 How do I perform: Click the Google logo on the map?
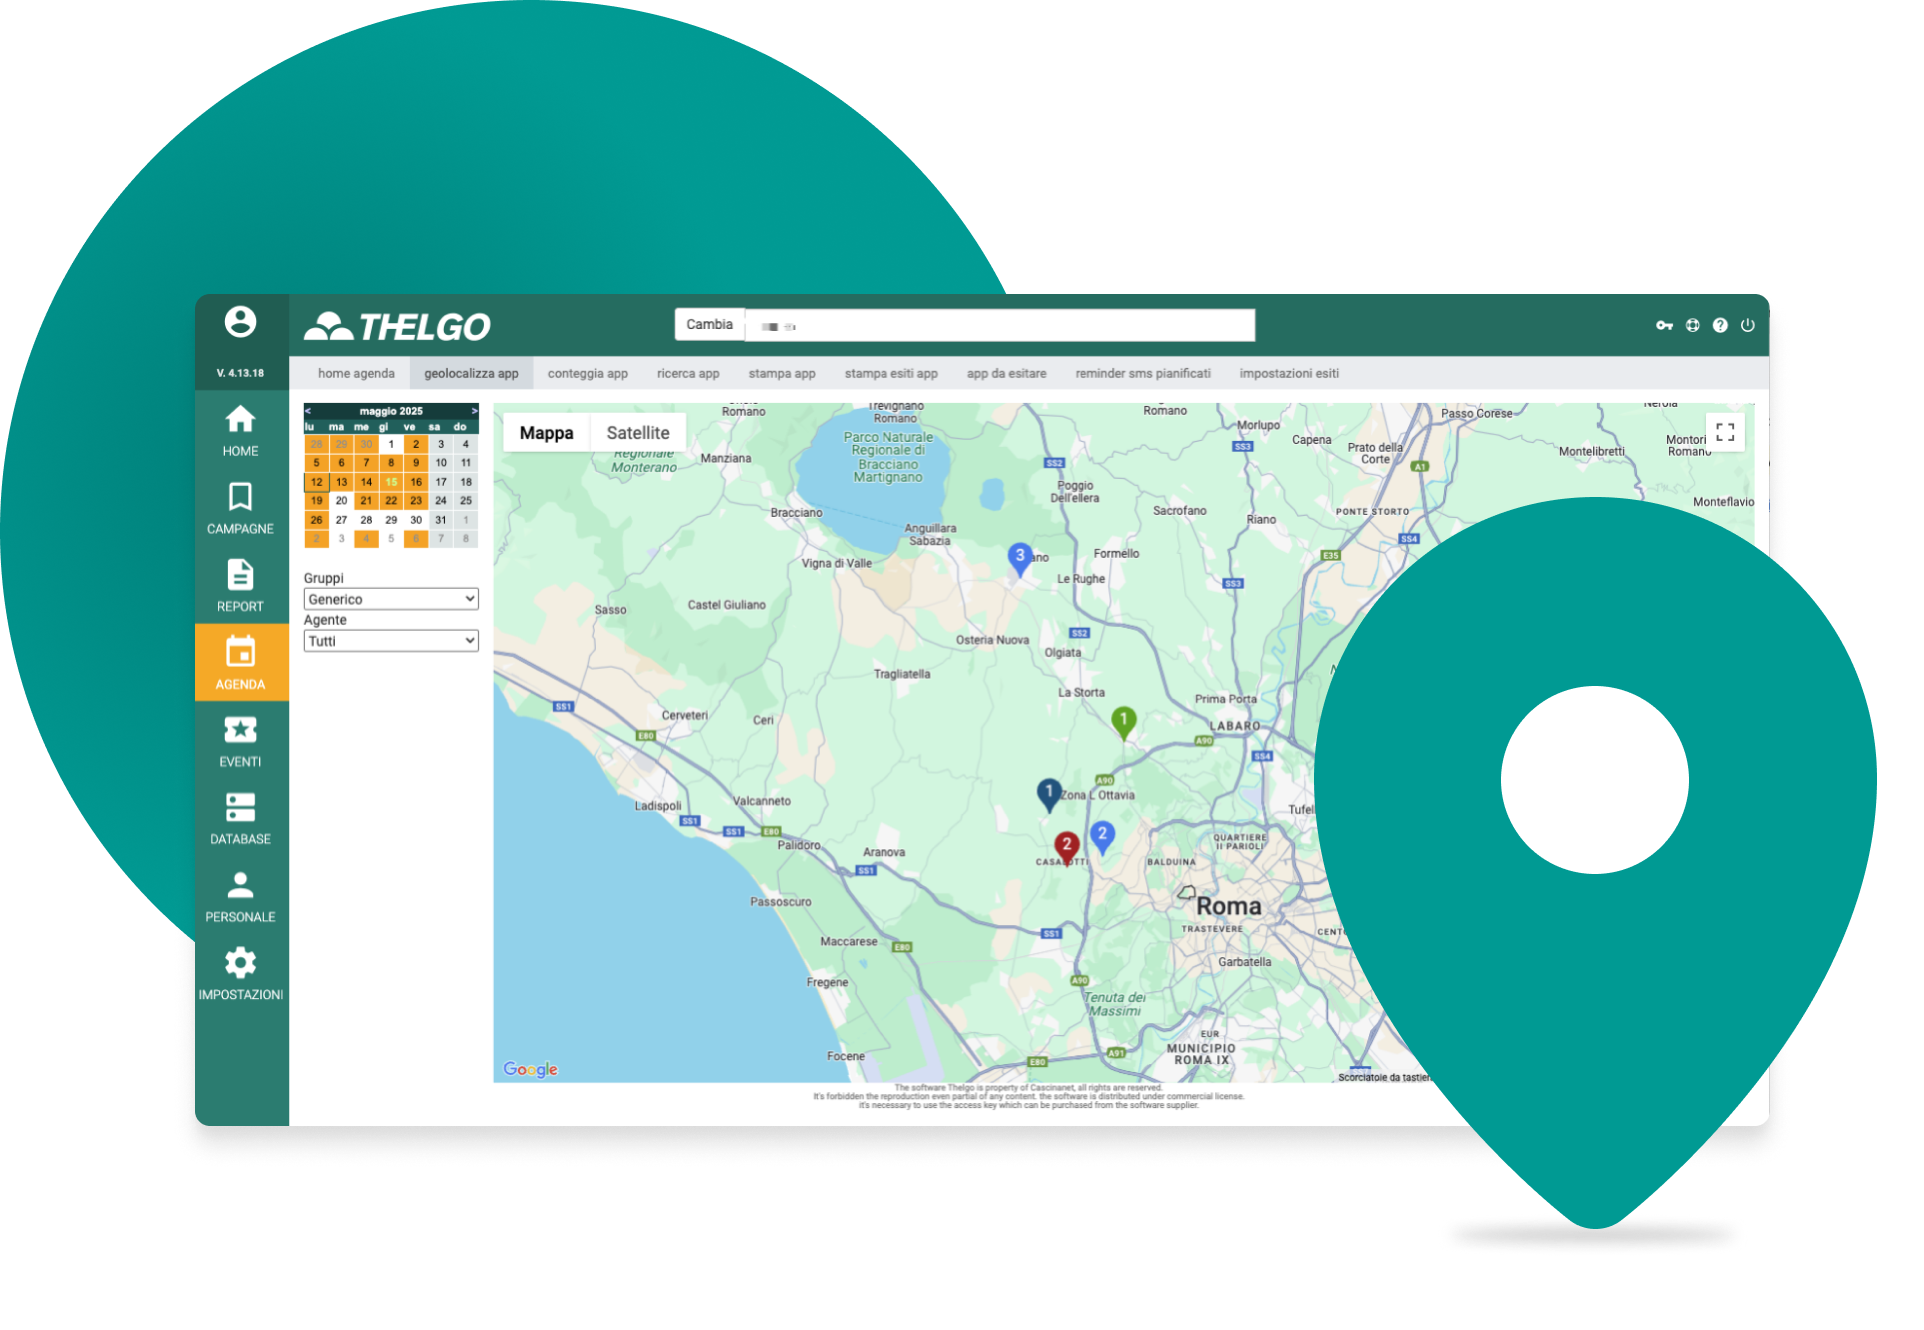pos(530,1069)
